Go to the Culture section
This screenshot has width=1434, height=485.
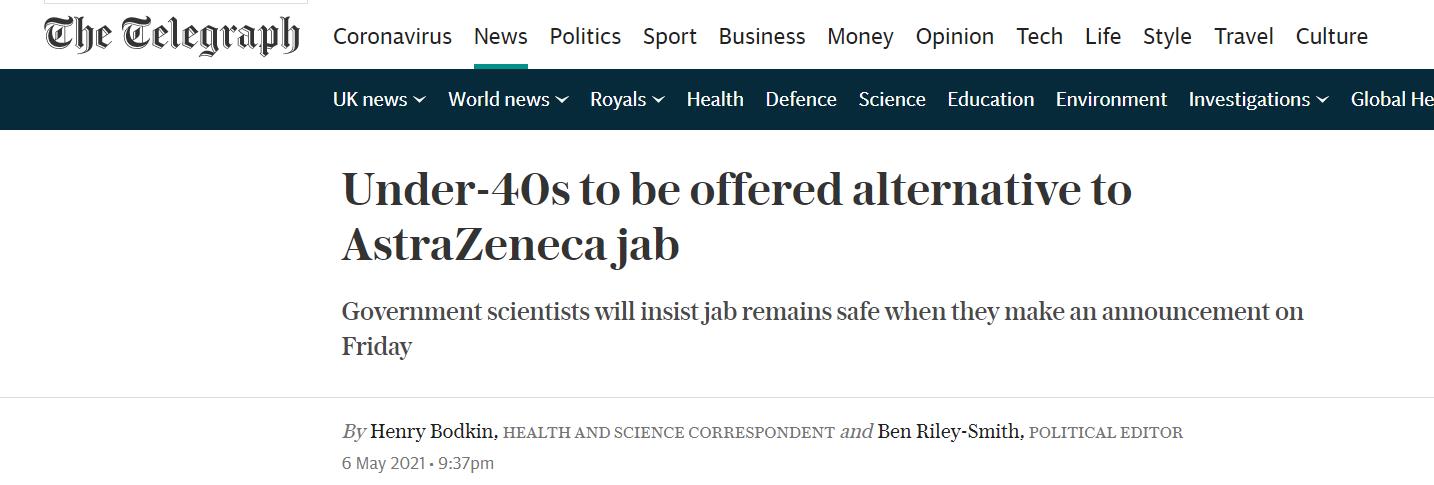[1332, 36]
